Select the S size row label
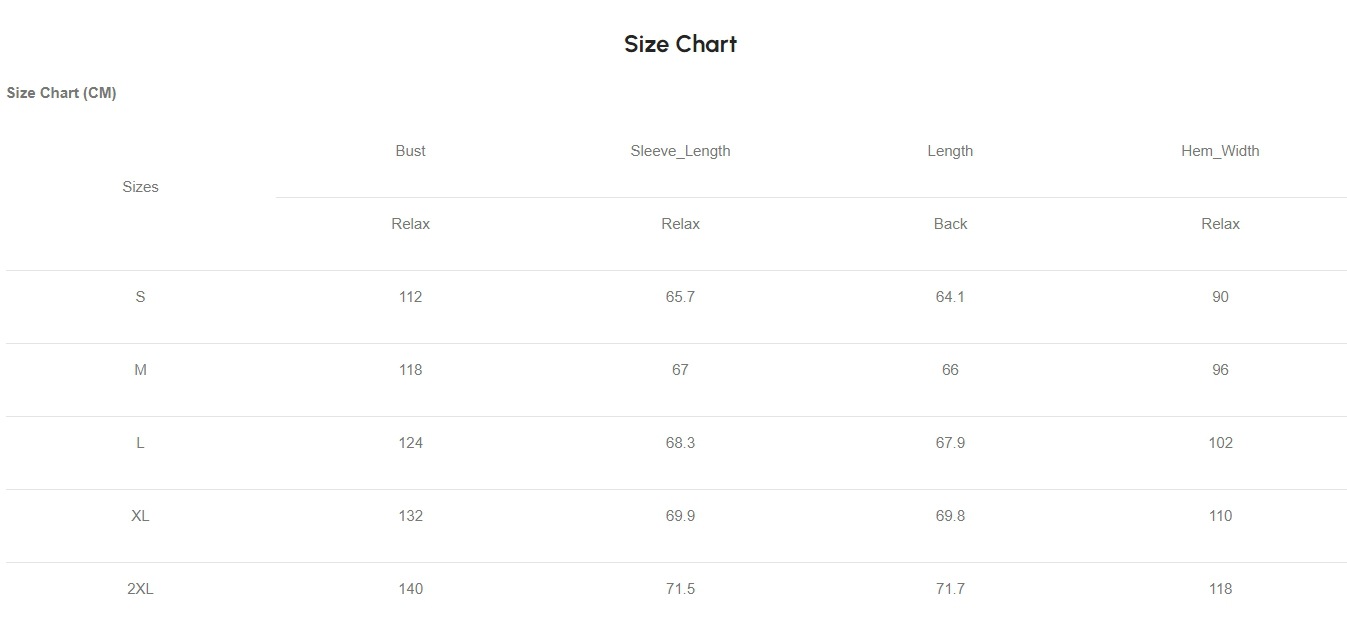The image size is (1347, 634). pyautogui.click(x=140, y=297)
